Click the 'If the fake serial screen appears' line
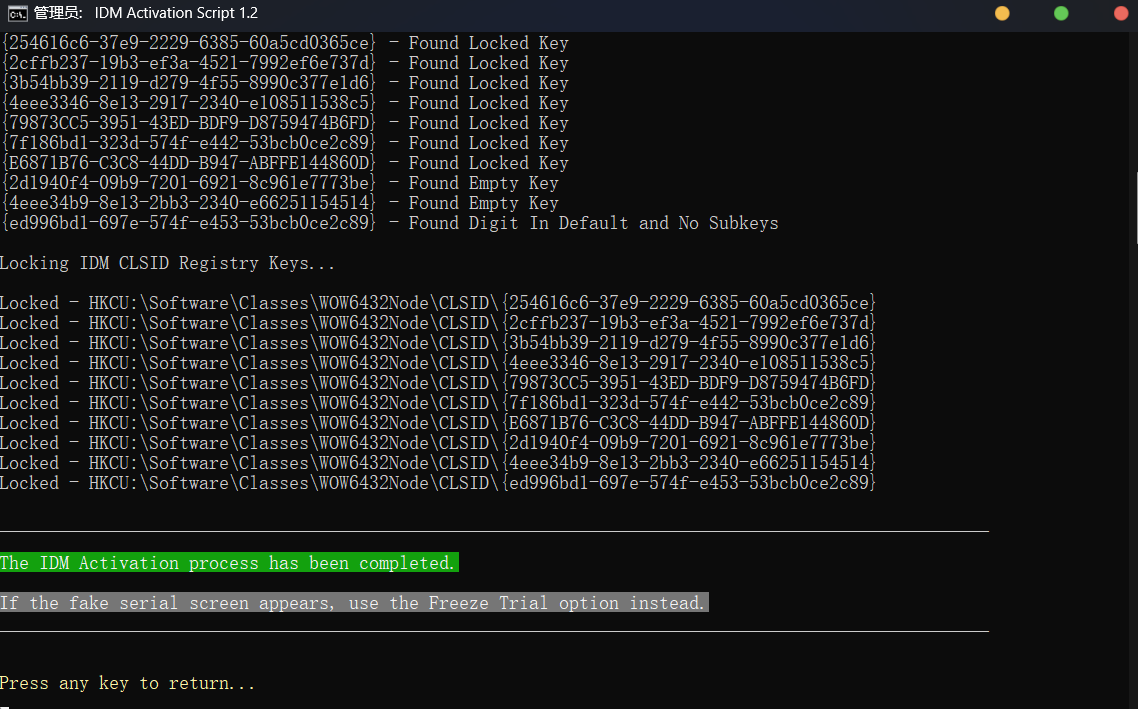Screen dimensions: 1138x709 pyautogui.click(x=353, y=602)
